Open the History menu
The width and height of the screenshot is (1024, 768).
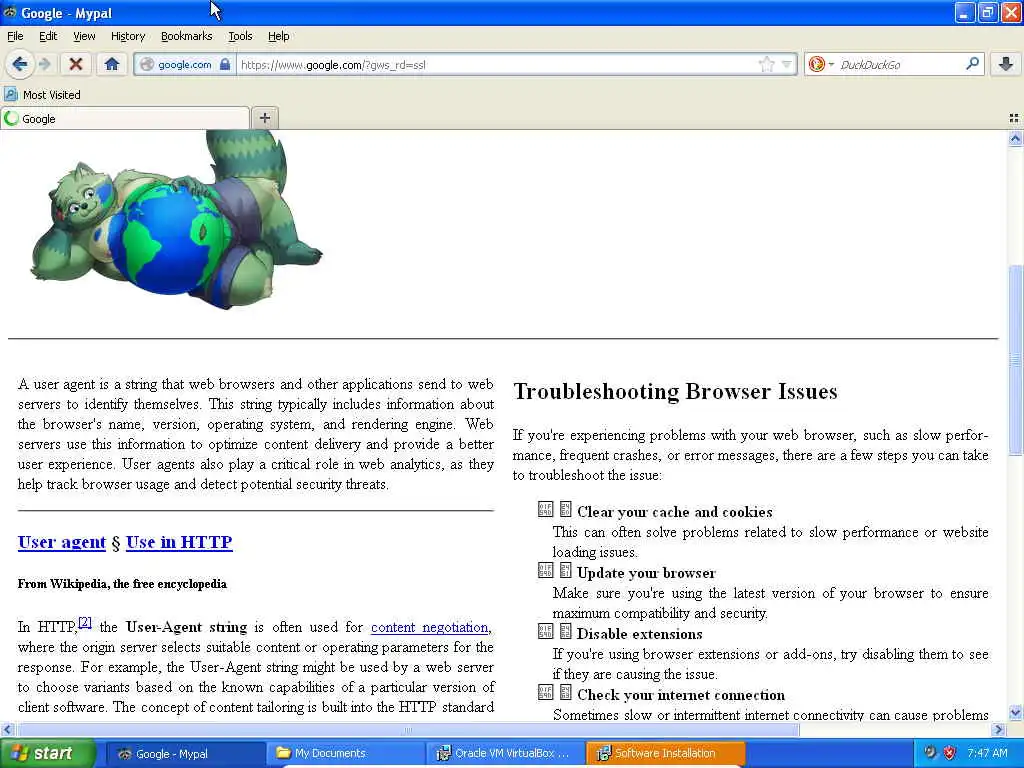click(127, 36)
